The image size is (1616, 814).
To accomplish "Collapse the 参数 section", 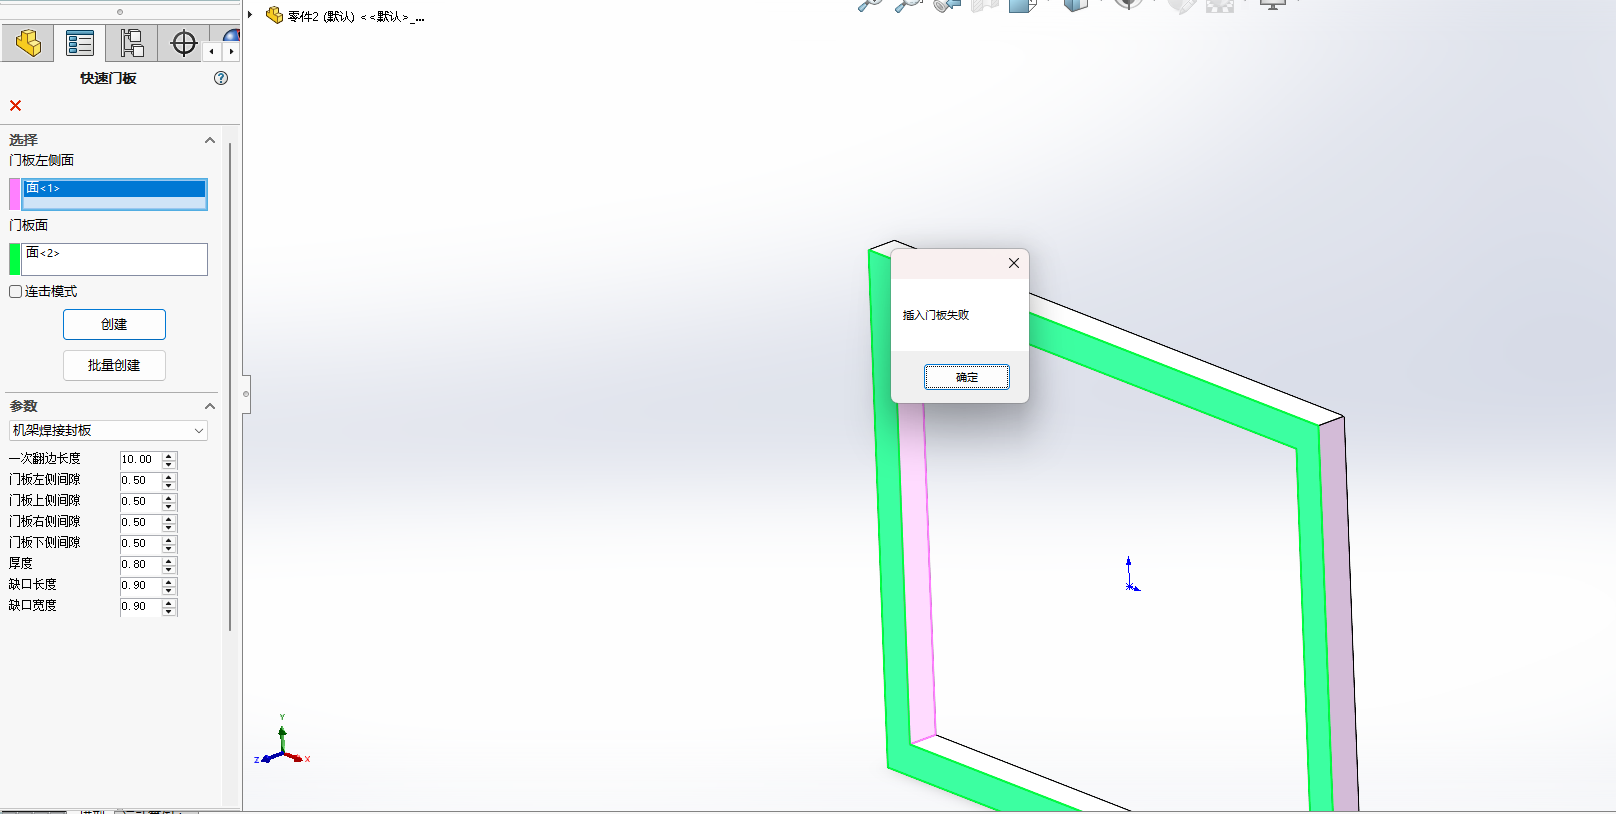I will coord(210,406).
